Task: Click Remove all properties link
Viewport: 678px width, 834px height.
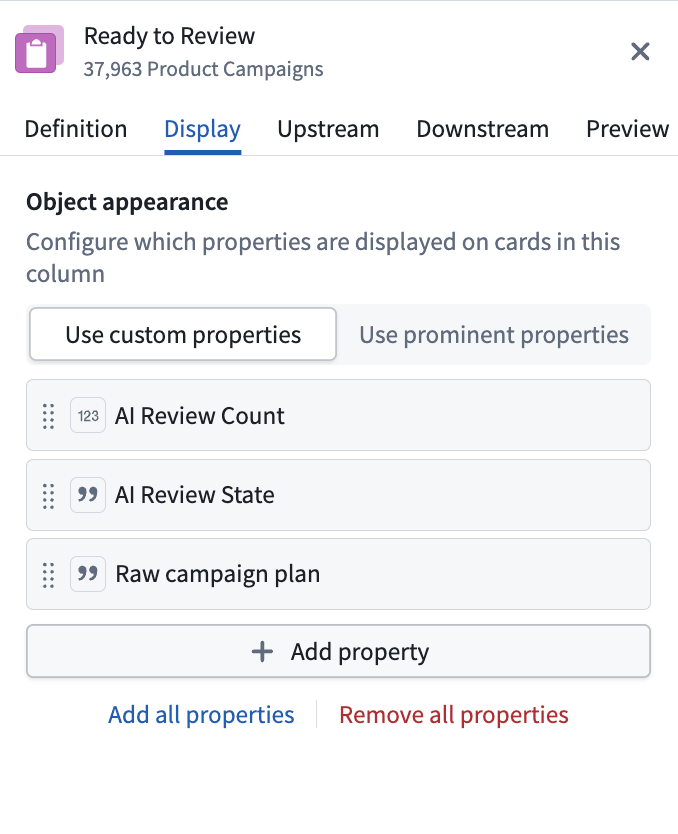Action: tap(454, 714)
